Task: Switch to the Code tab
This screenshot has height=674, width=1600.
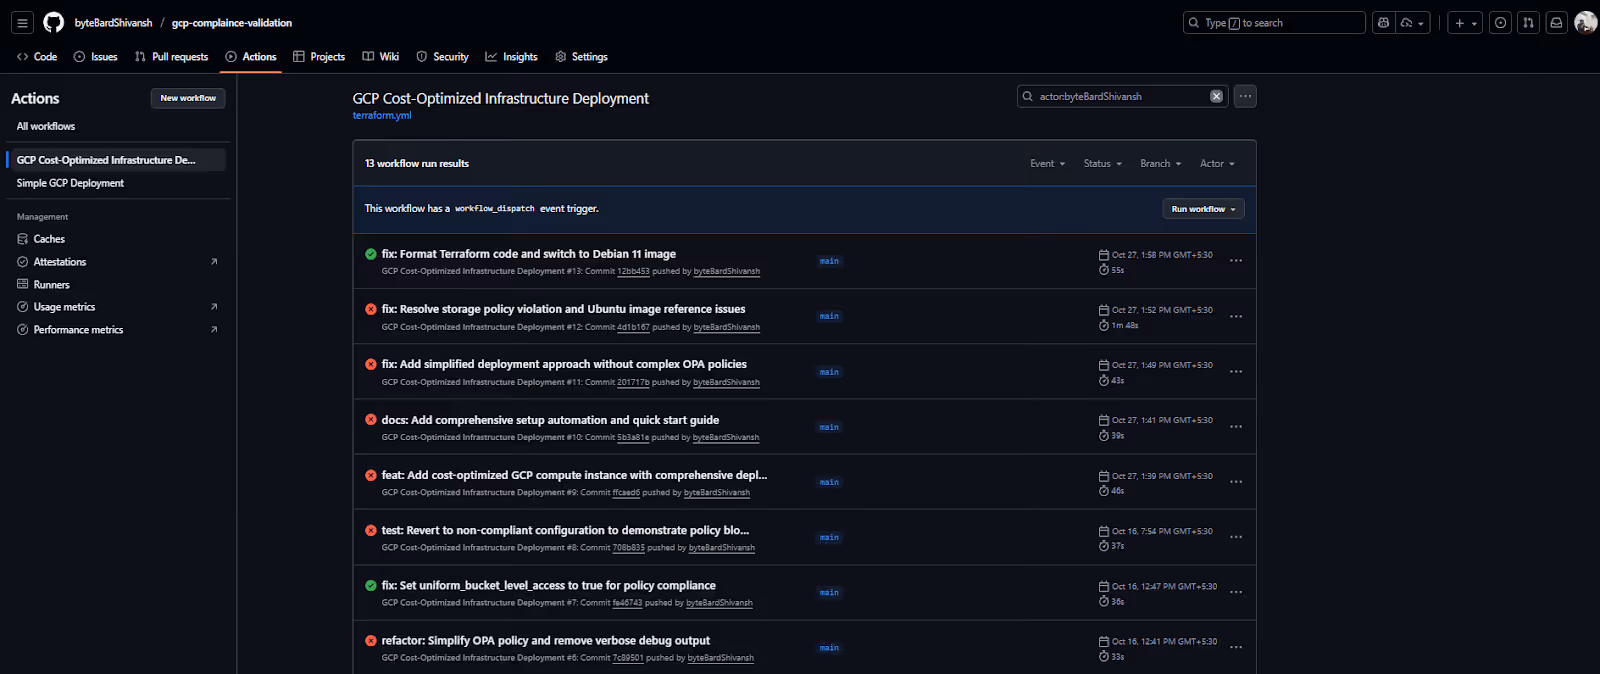Action: pos(37,57)
